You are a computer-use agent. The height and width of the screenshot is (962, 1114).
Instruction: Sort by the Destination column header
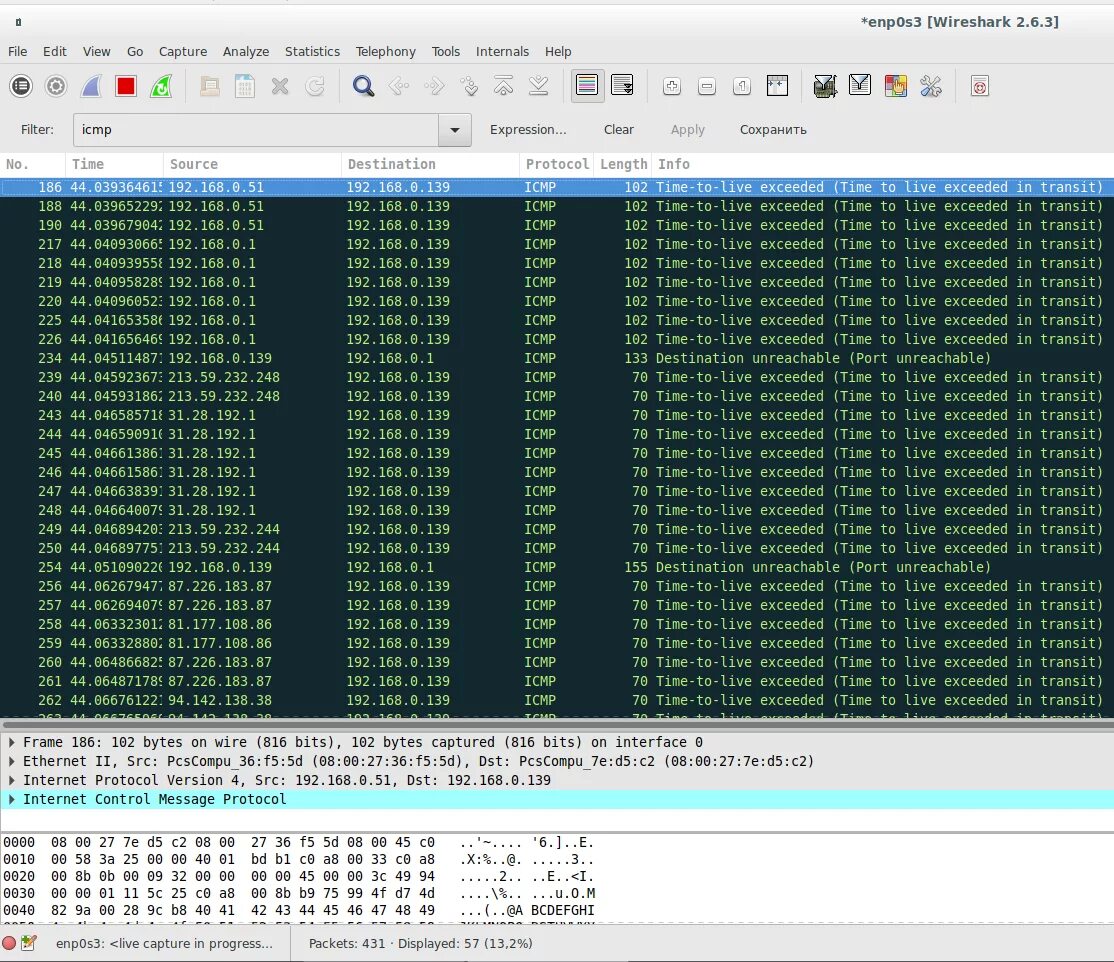(x=431, y=164)
